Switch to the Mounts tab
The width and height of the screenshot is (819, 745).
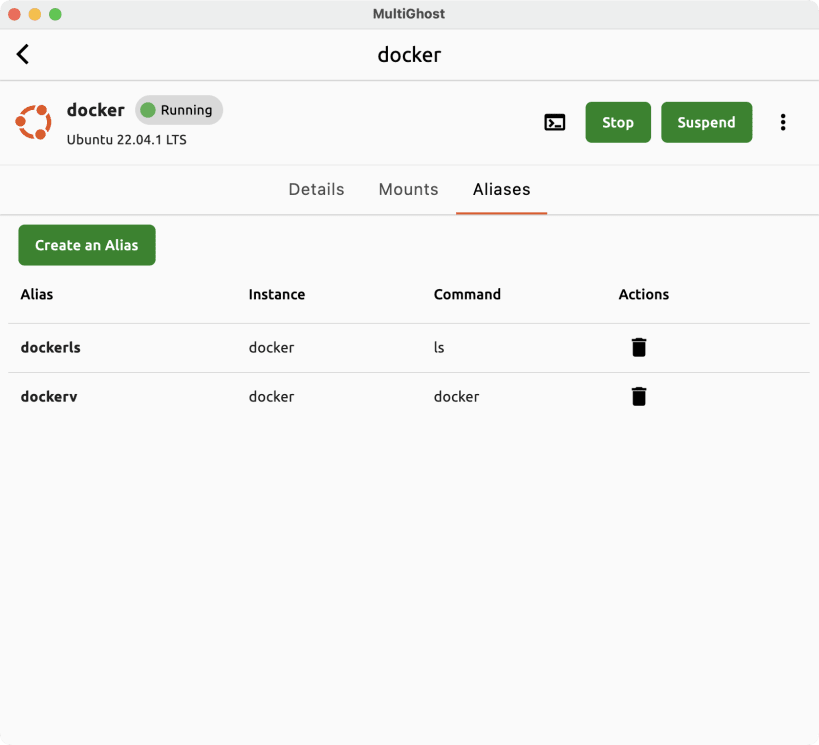tap(408, 189)
